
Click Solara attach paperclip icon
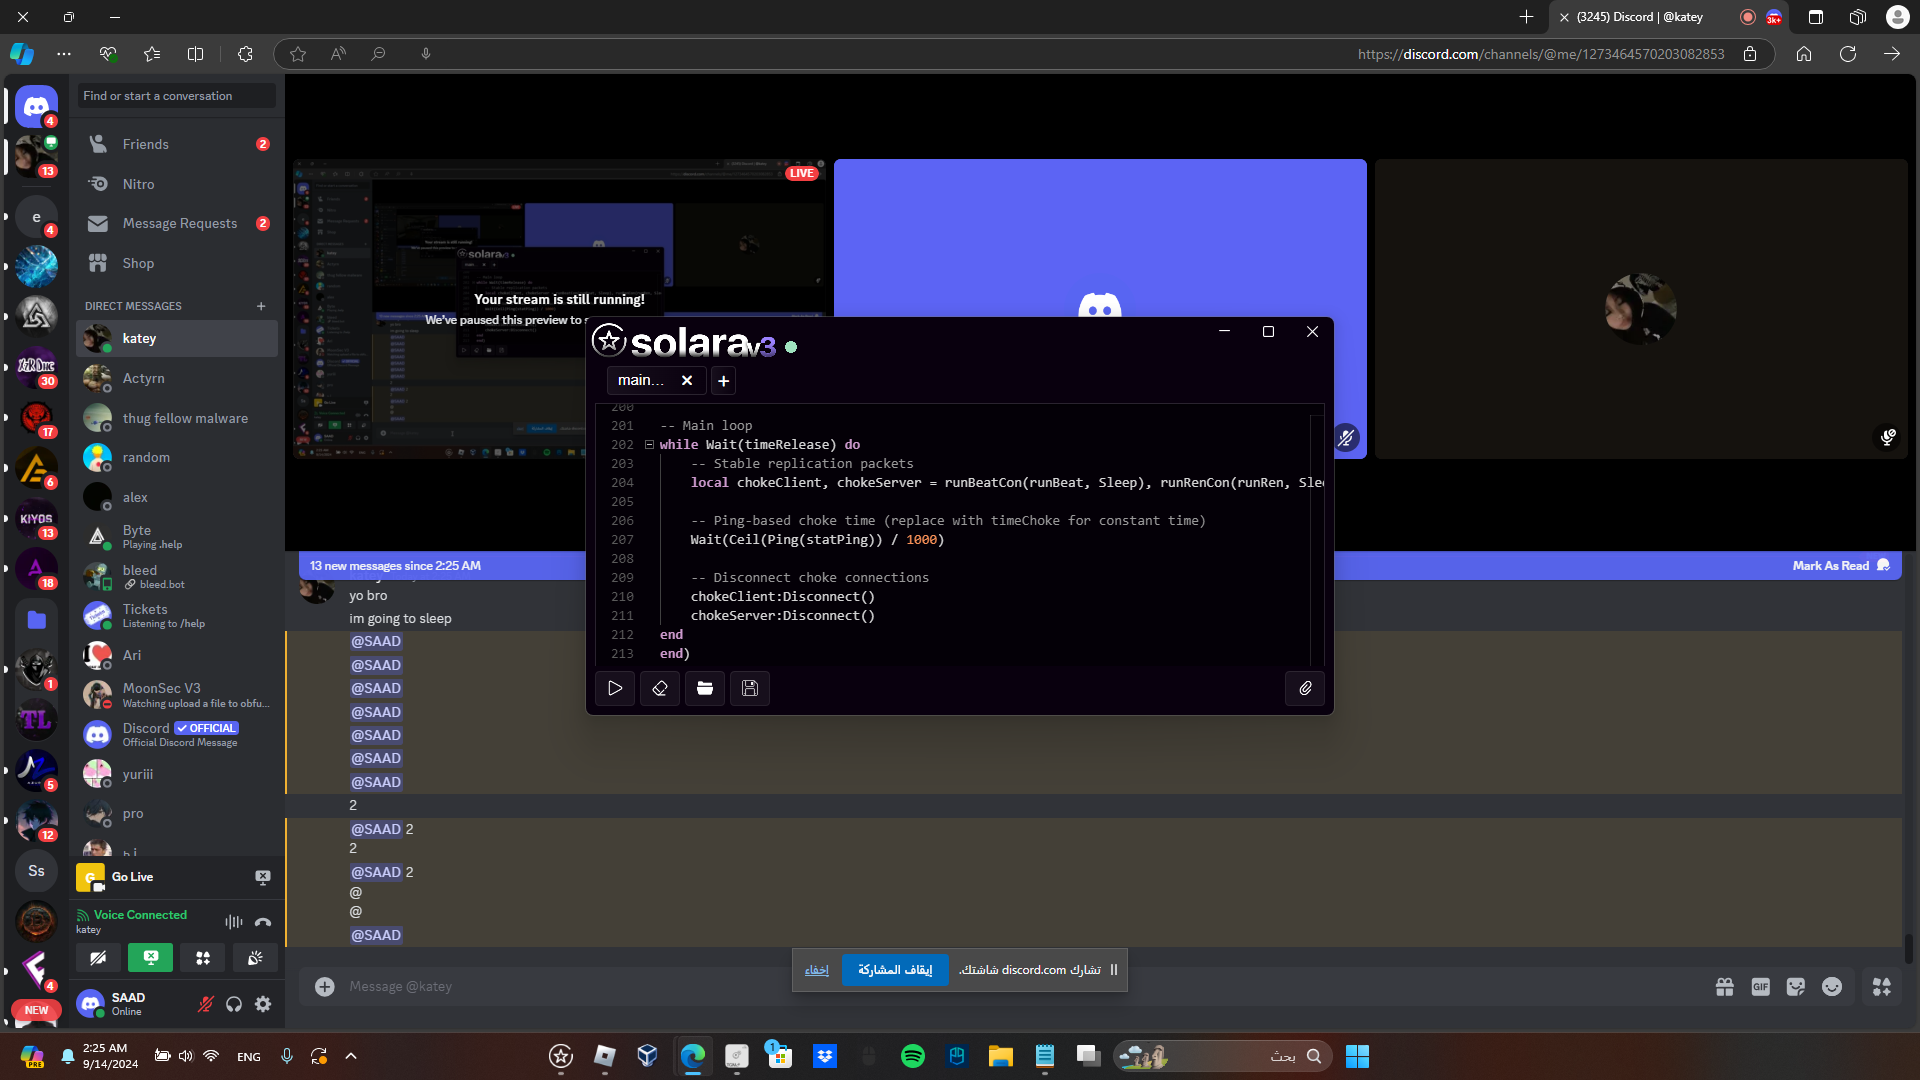tap(1305, 688)
